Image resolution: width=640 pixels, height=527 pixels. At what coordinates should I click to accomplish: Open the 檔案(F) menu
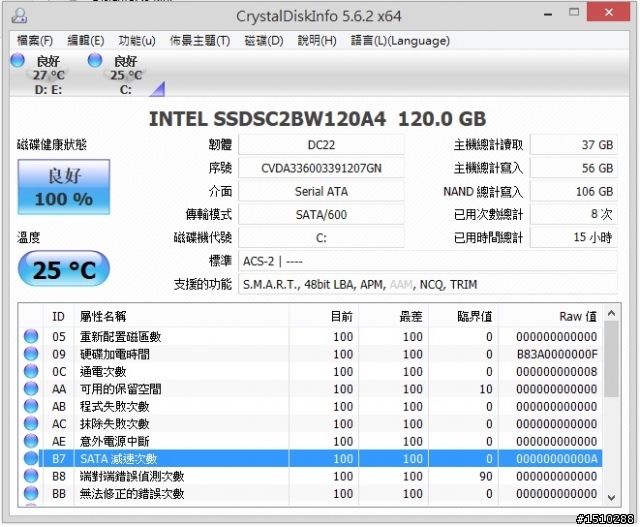tap(35, 41)
